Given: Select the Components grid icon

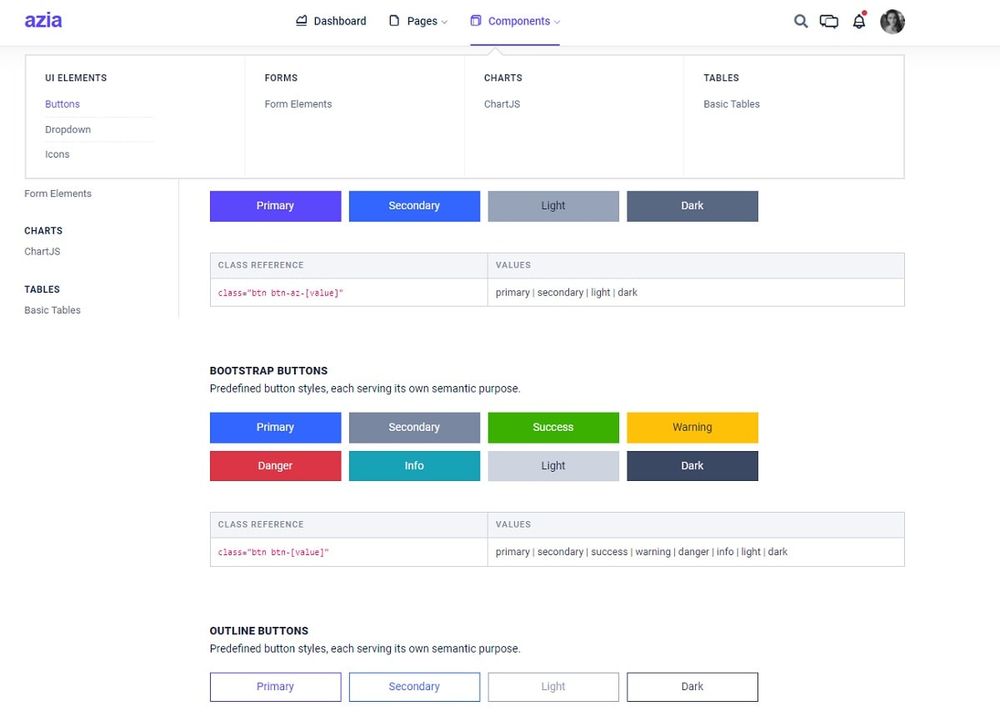Looking at the screenshot, I should tap(477, 20).
